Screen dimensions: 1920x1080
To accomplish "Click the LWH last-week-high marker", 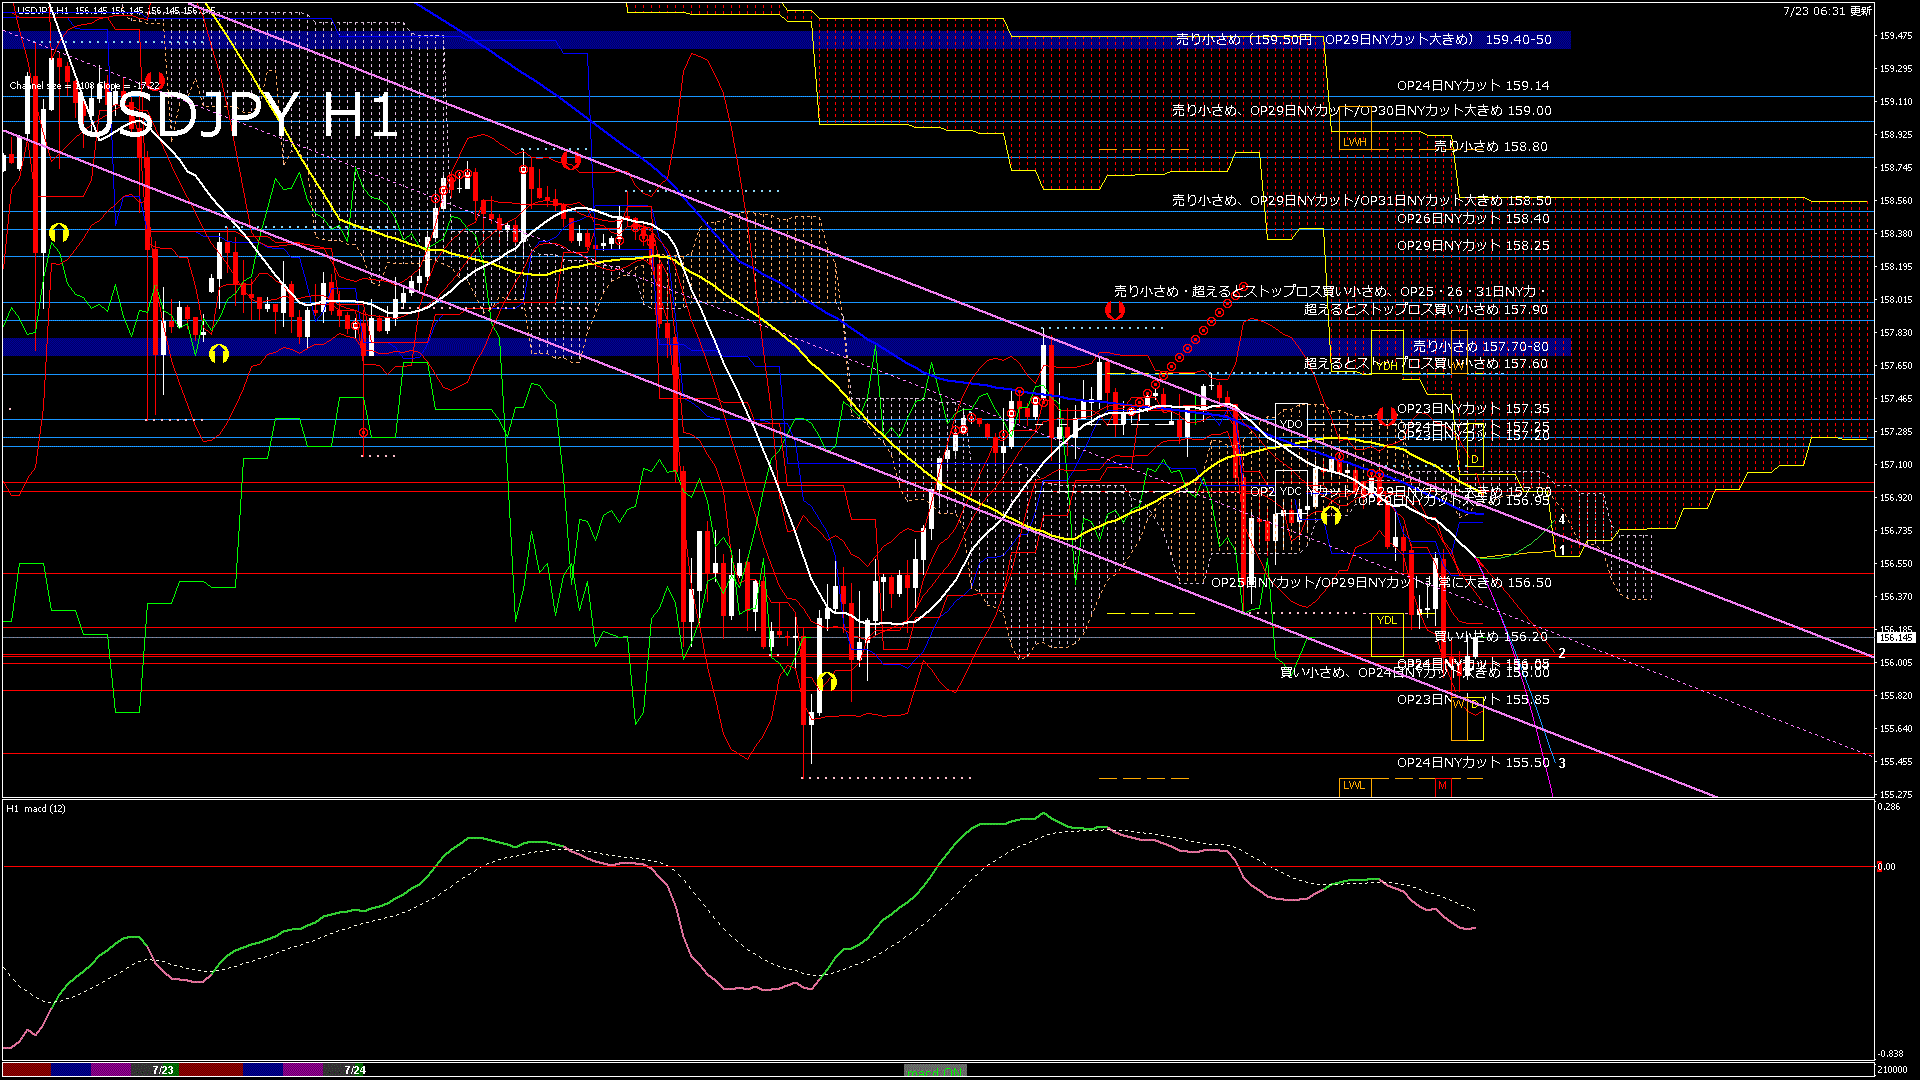I will (1354, 142).
